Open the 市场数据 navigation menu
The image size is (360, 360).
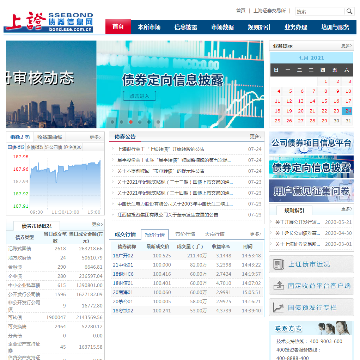click(x=222, y=27)
